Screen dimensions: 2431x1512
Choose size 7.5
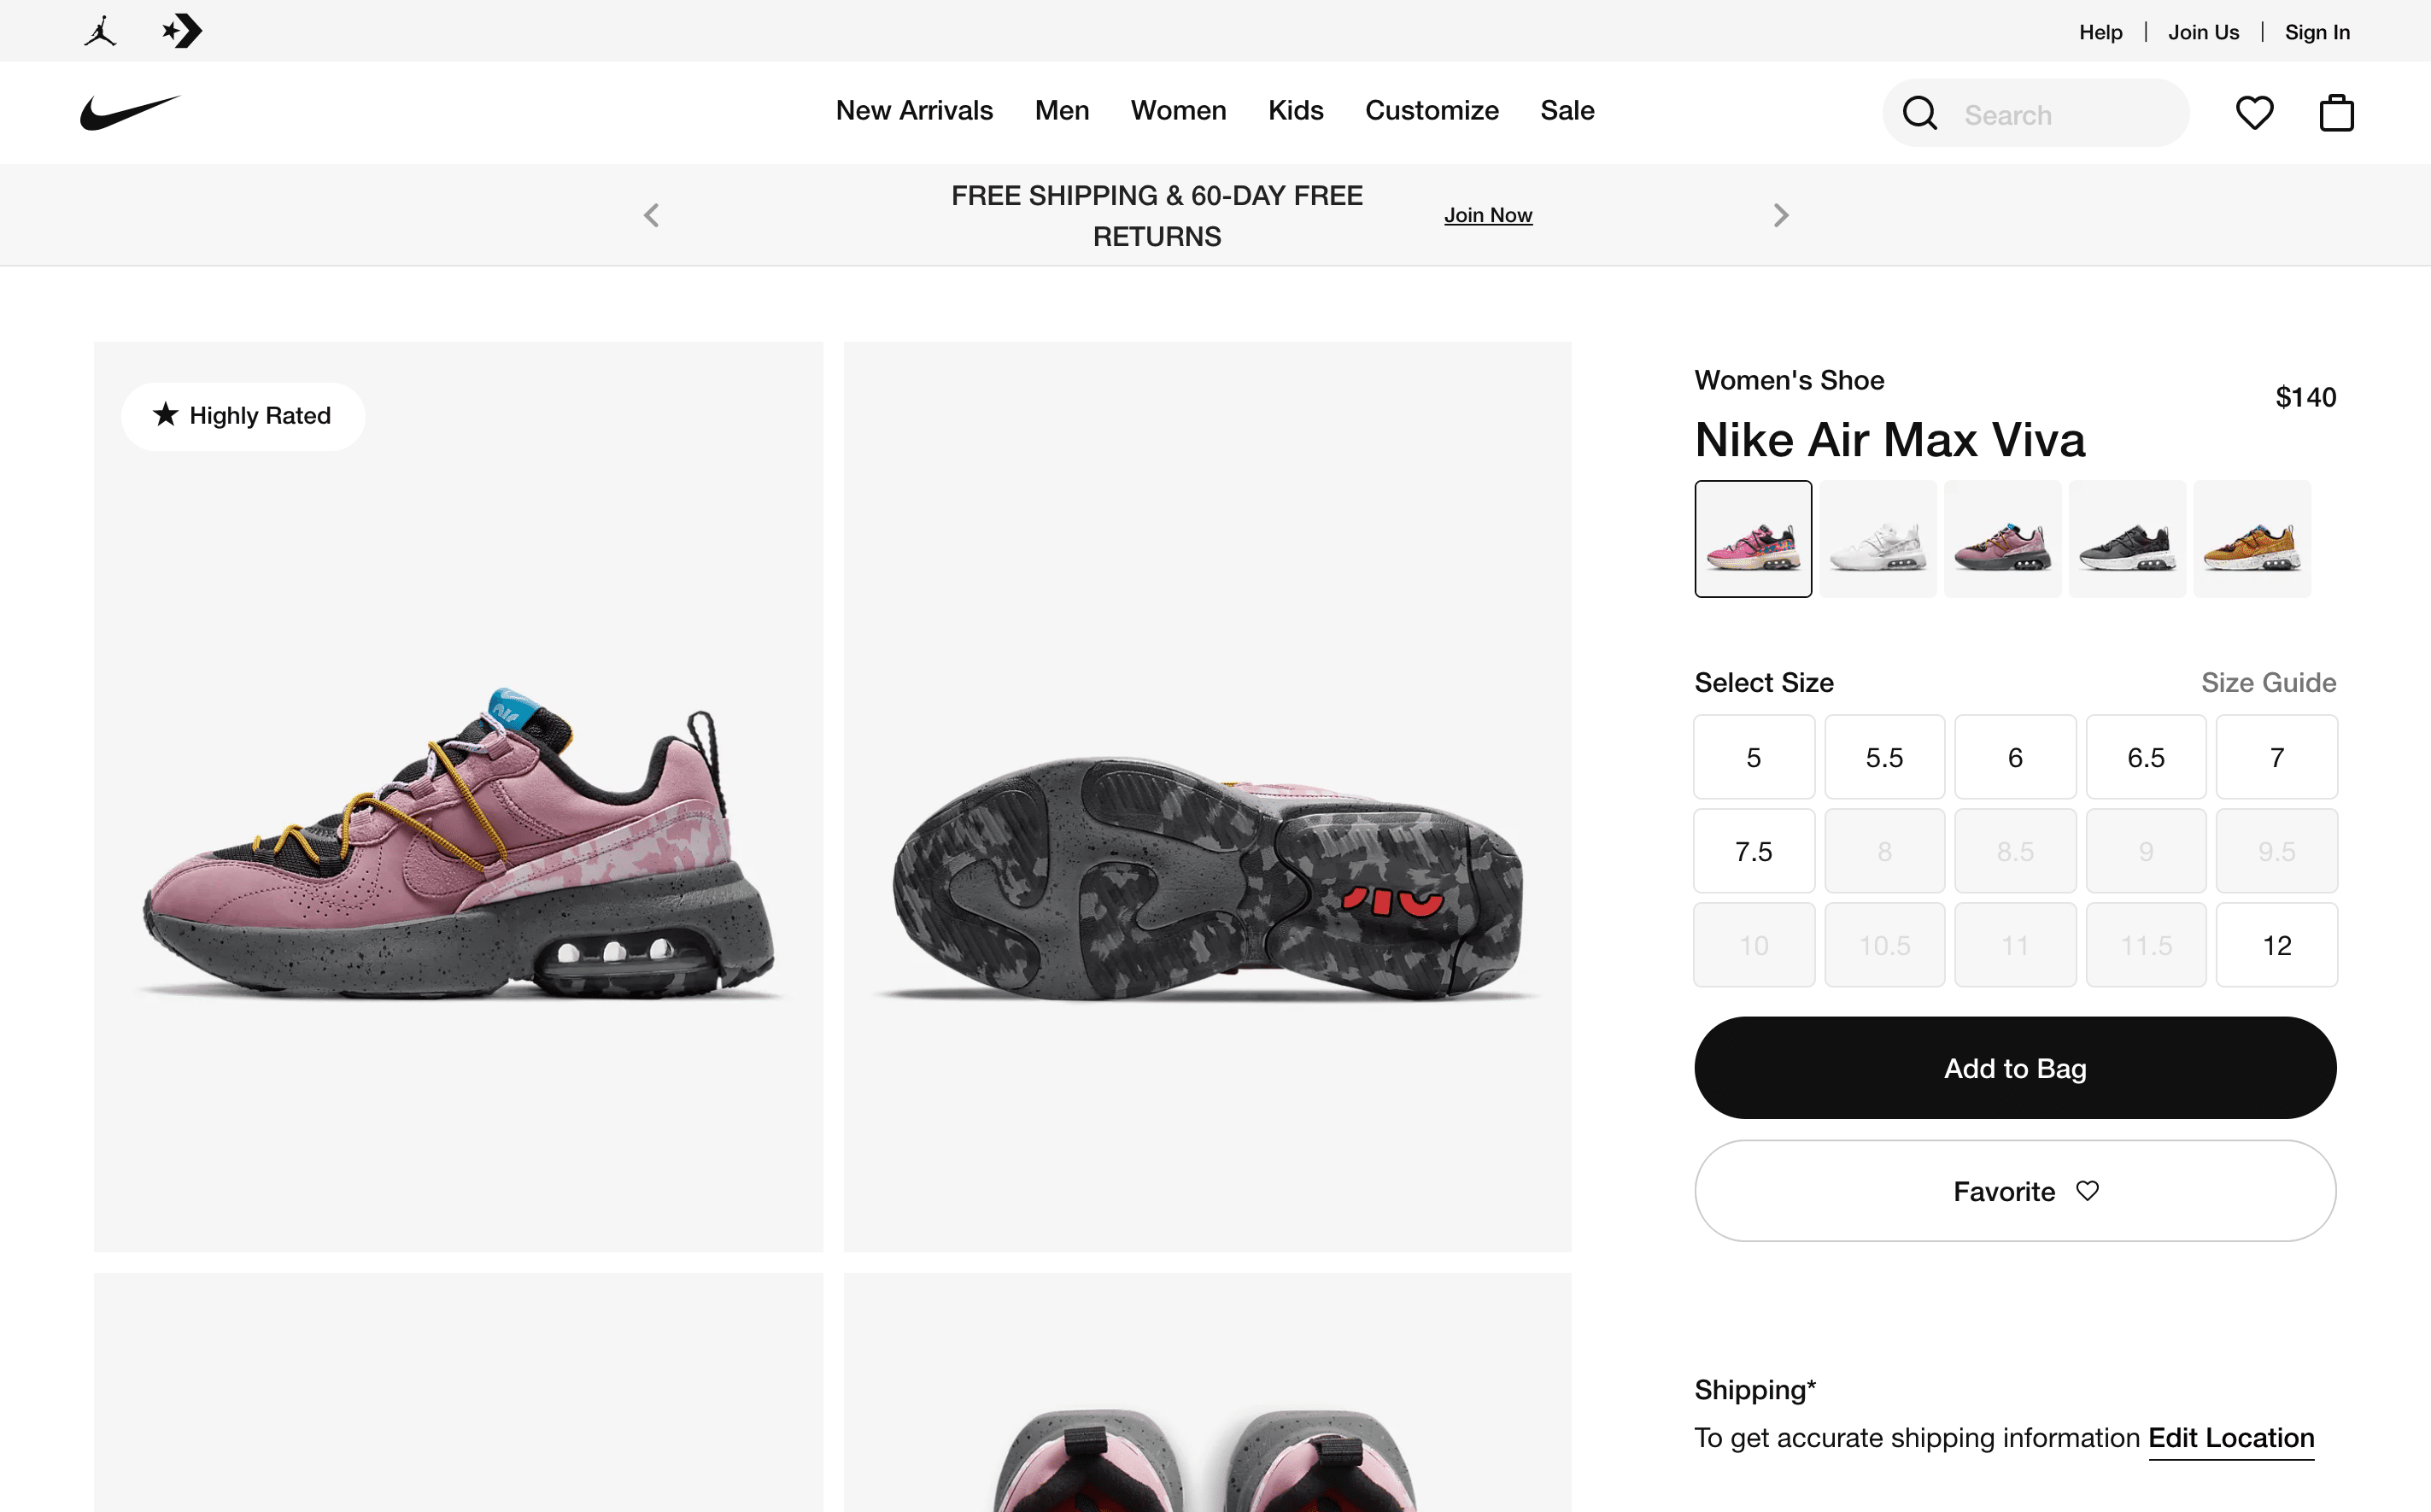[1753, 851]
